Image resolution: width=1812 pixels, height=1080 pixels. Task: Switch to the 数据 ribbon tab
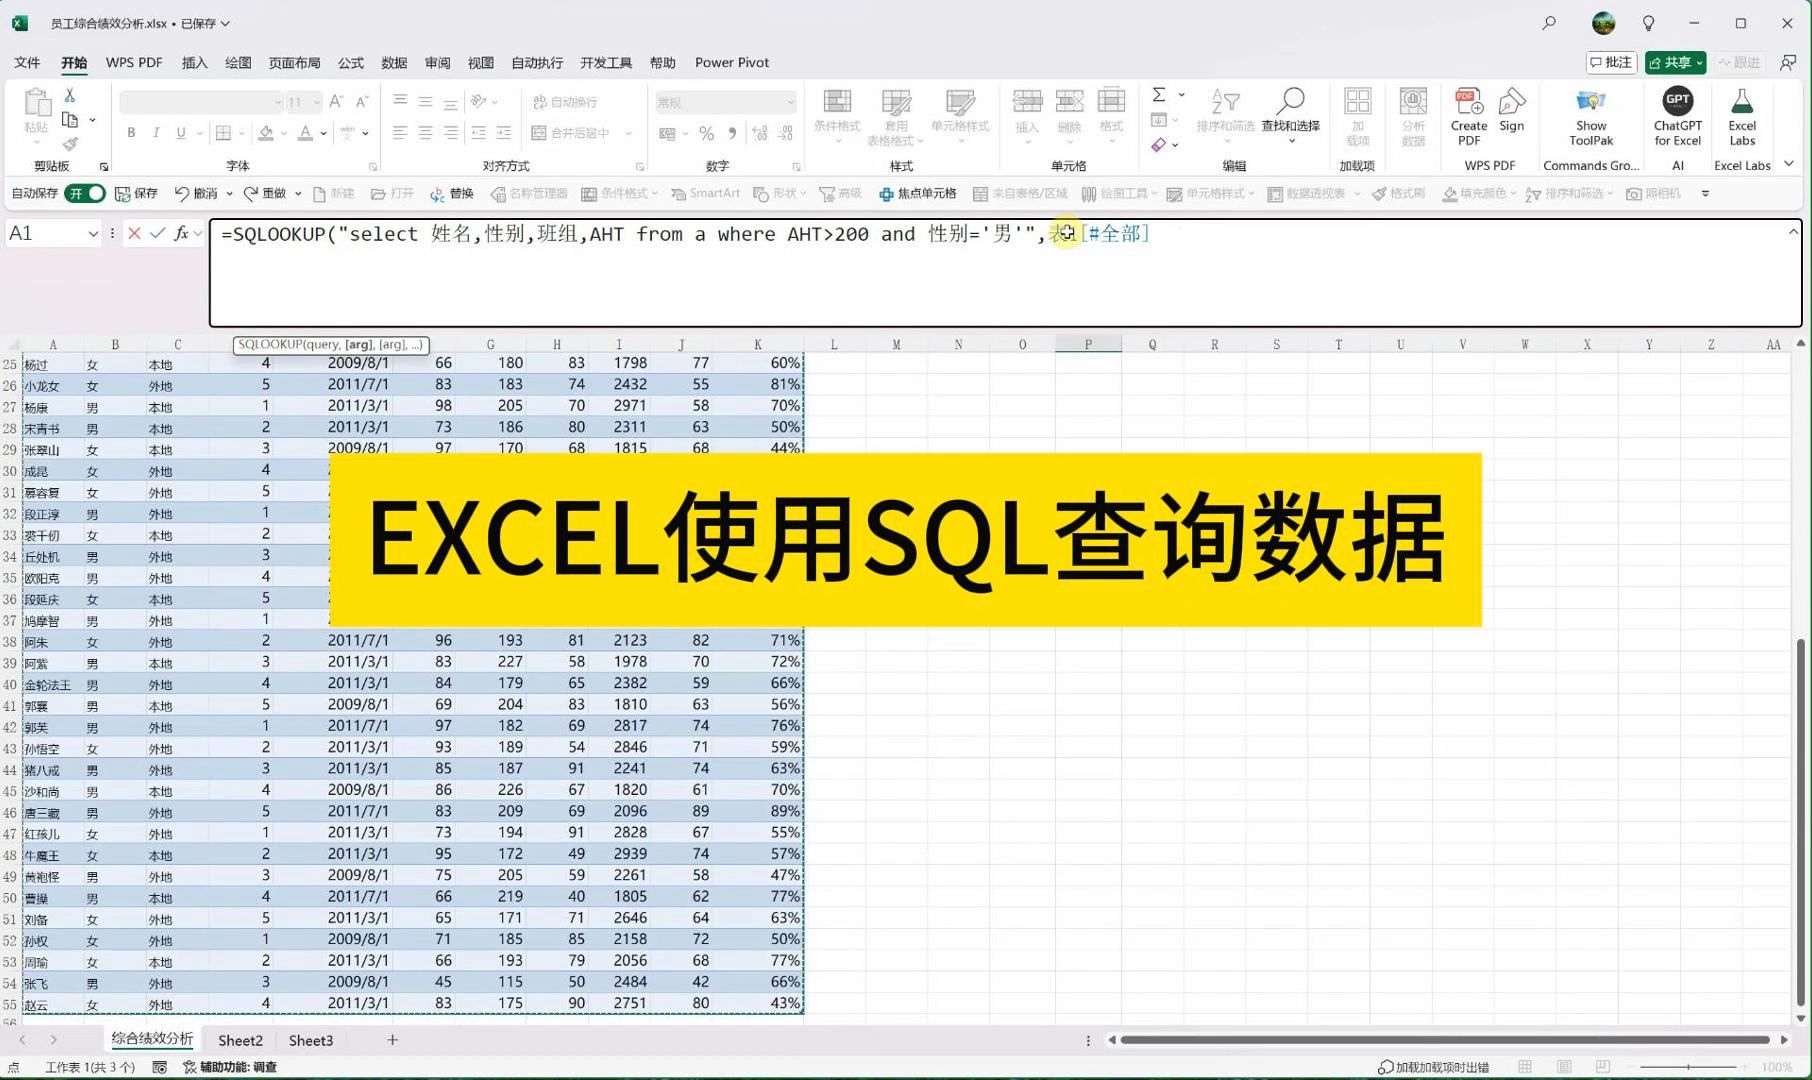click(393, 62)
